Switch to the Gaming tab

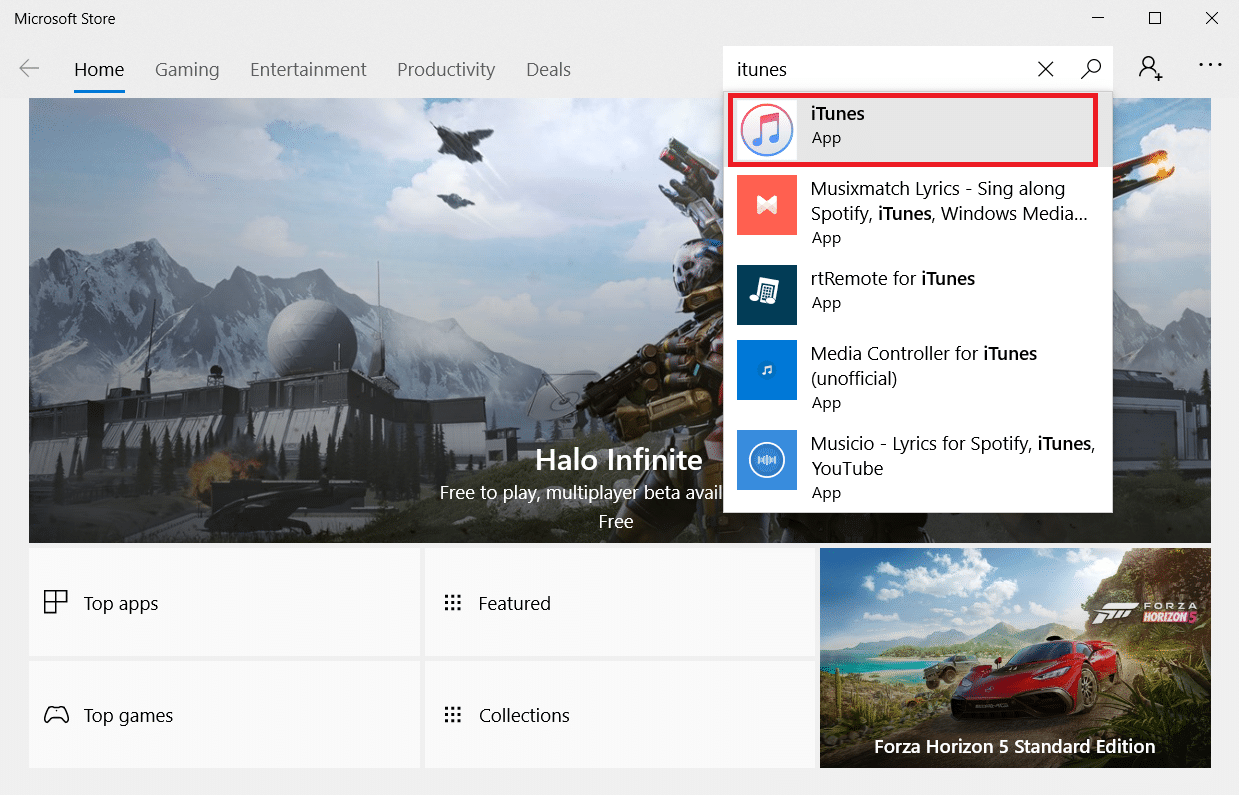click(187, 70)
